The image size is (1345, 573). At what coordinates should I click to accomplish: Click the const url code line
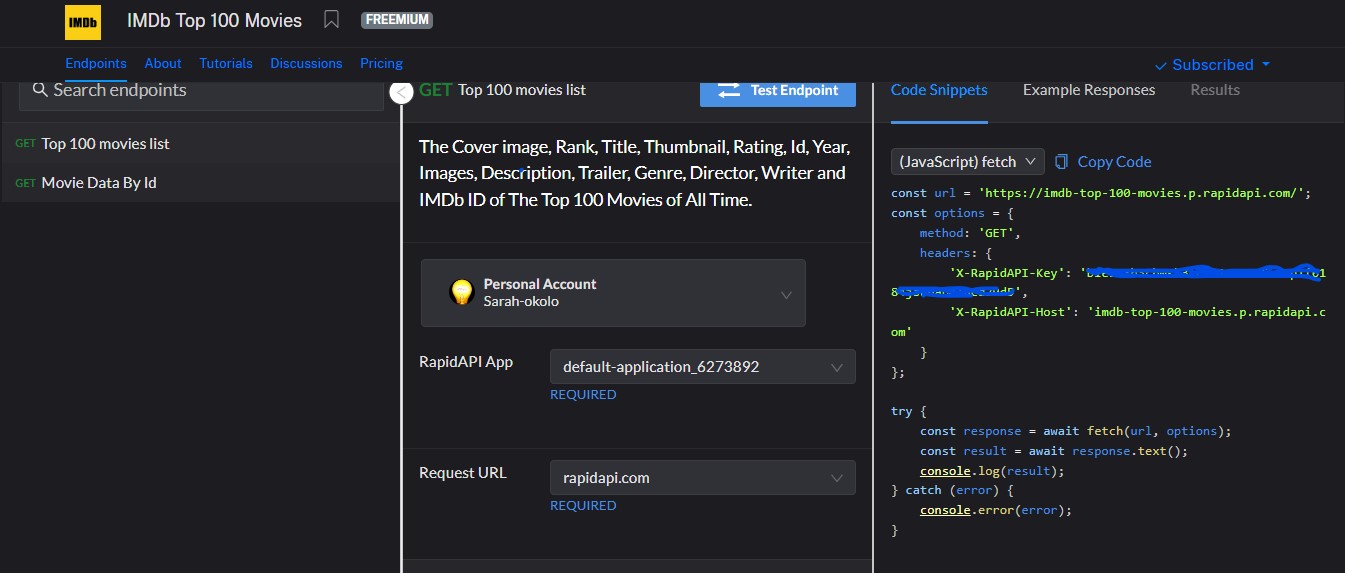tap(1101, 193)
